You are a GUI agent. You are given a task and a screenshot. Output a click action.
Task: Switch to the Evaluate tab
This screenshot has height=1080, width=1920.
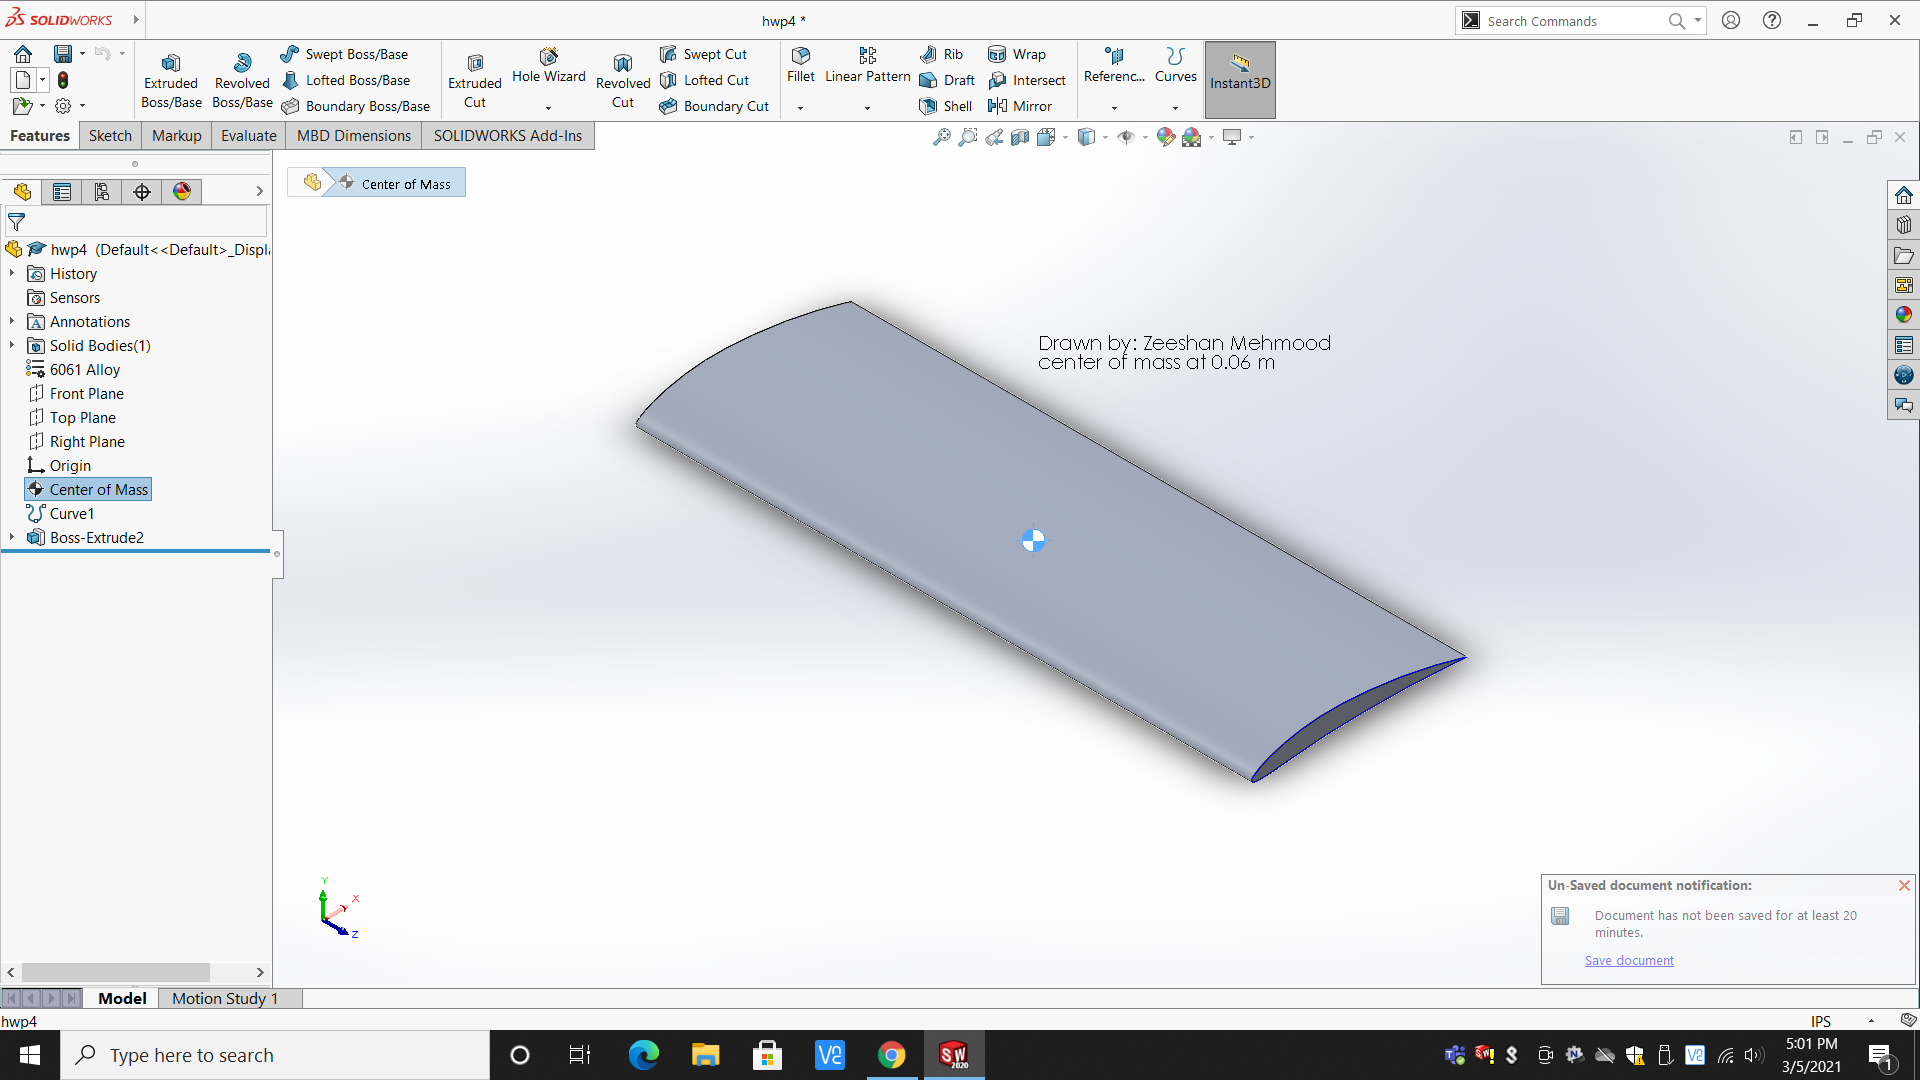pos(249,136)
